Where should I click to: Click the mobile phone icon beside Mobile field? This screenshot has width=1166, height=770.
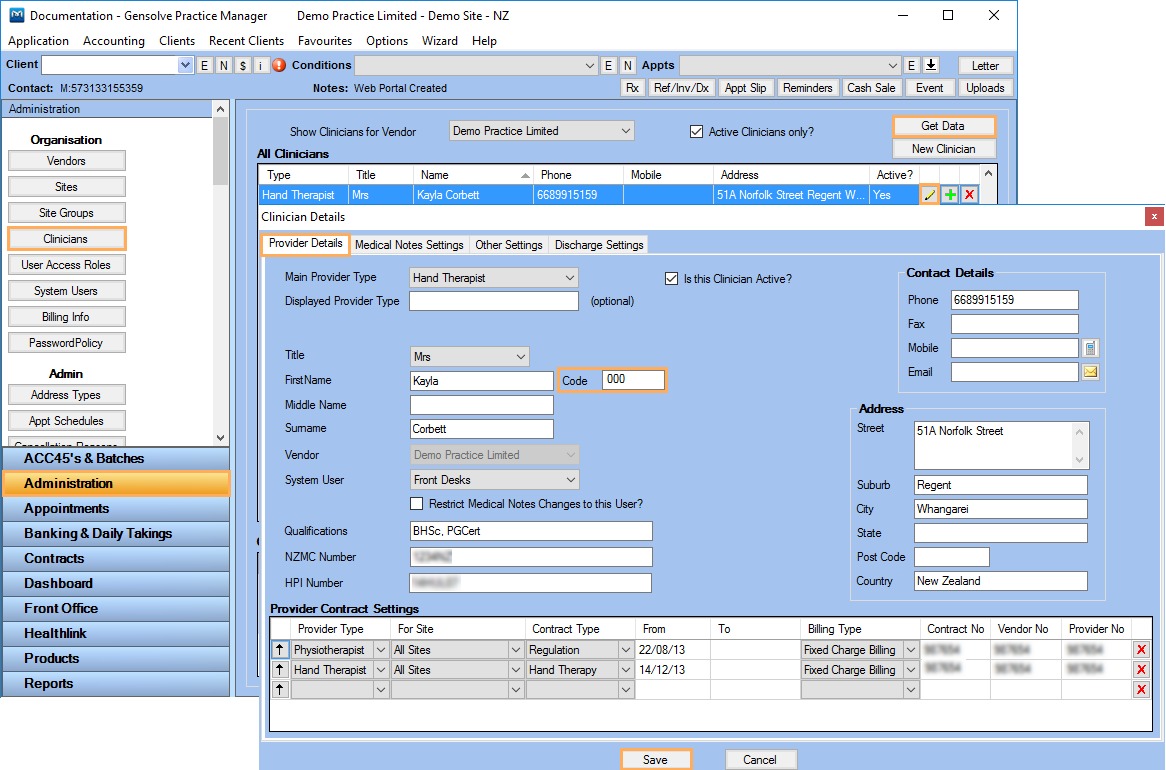[x=1091, y=348]
